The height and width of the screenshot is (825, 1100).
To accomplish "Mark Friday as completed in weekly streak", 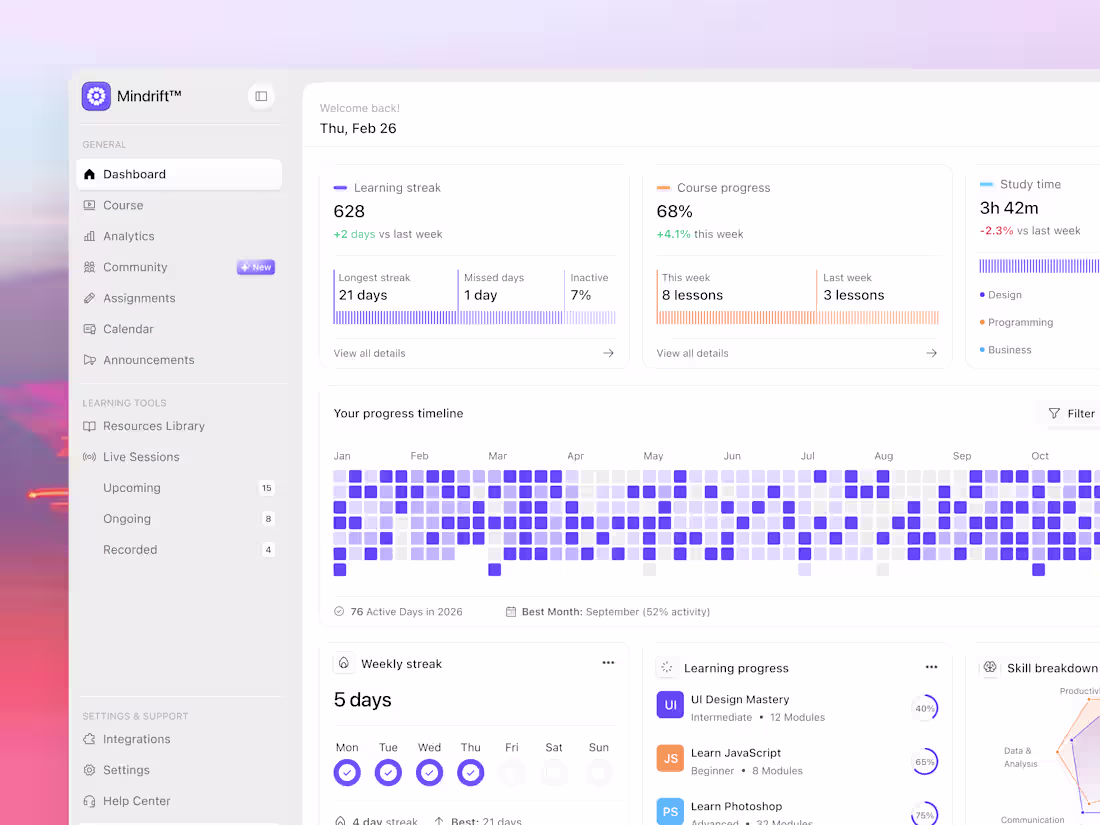I will 512,772.
